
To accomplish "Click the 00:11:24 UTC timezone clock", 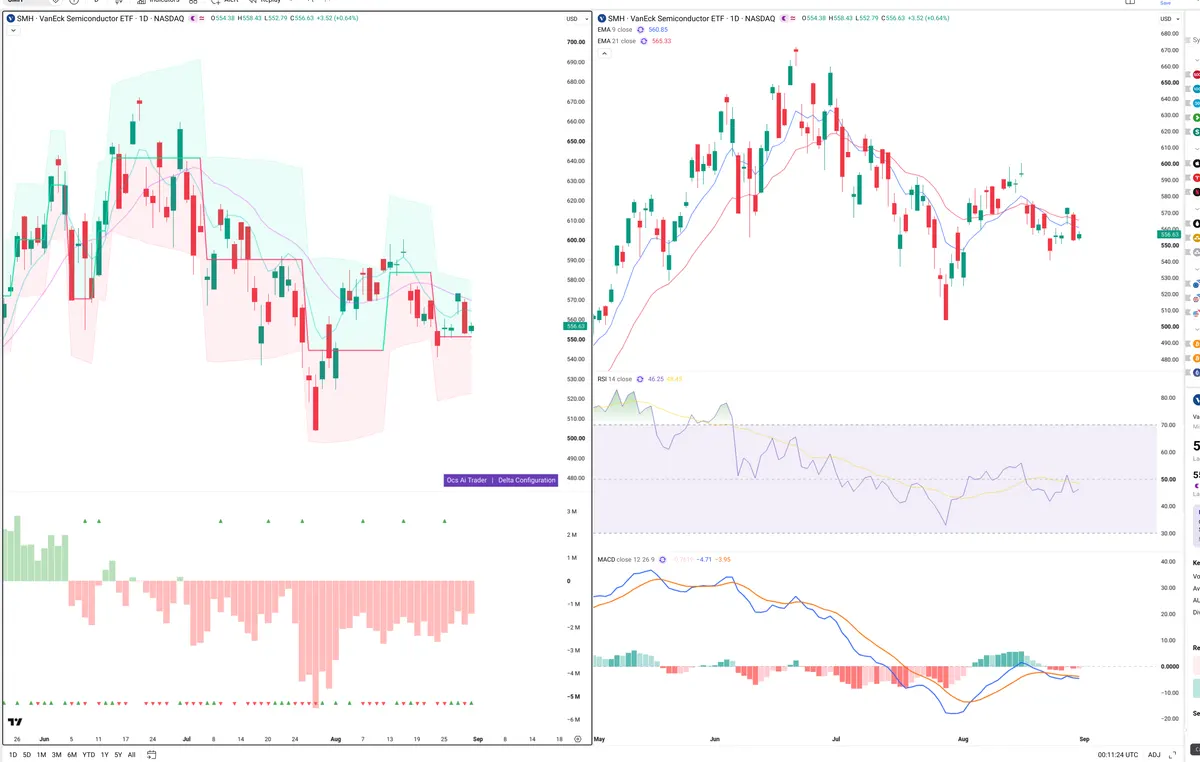I will 1116,755.
